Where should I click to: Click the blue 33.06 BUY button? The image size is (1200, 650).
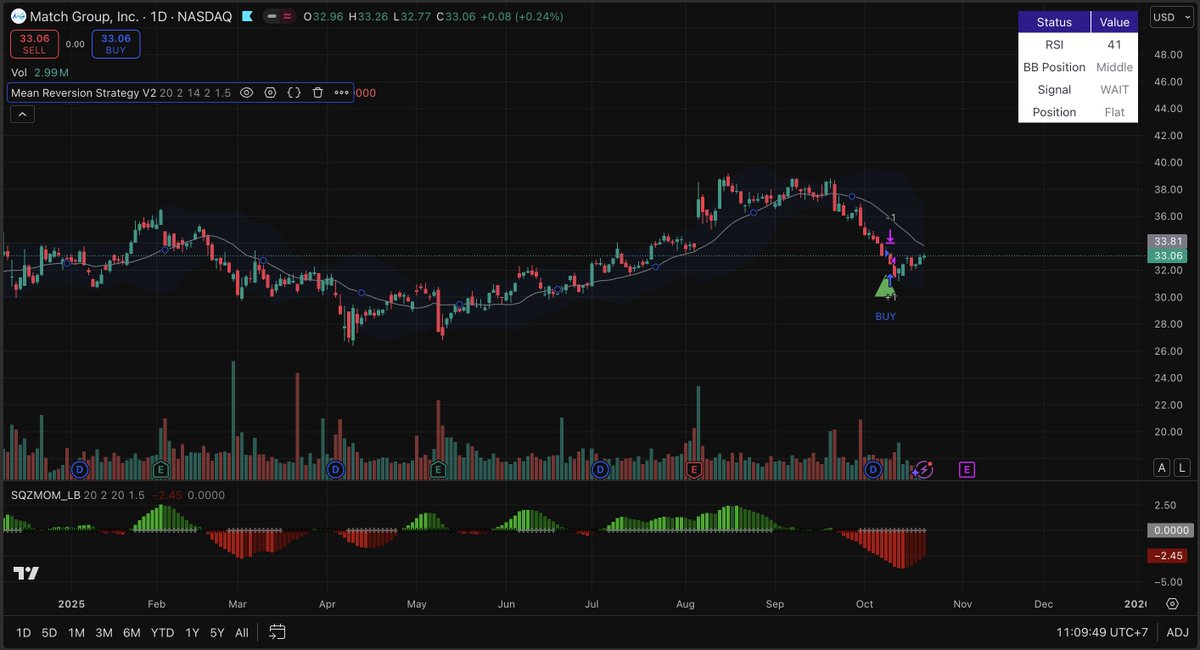pos(116,44)
